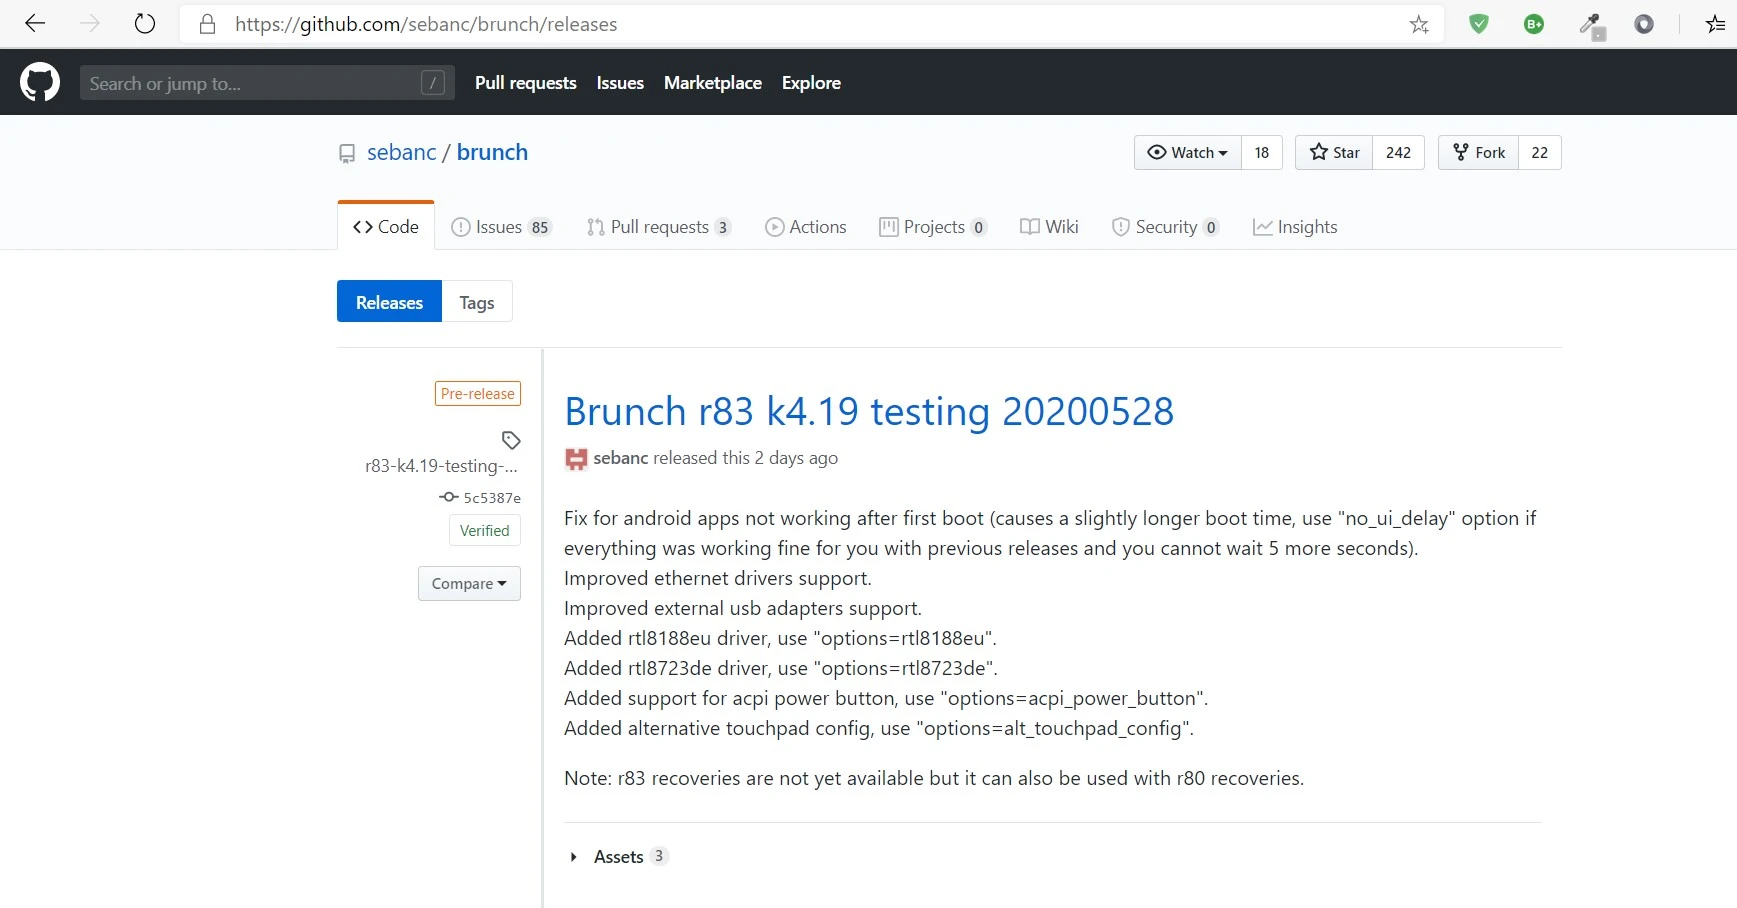1737x908 pixels.
Task: Select the Tags button
Action: tap(477, 302)
